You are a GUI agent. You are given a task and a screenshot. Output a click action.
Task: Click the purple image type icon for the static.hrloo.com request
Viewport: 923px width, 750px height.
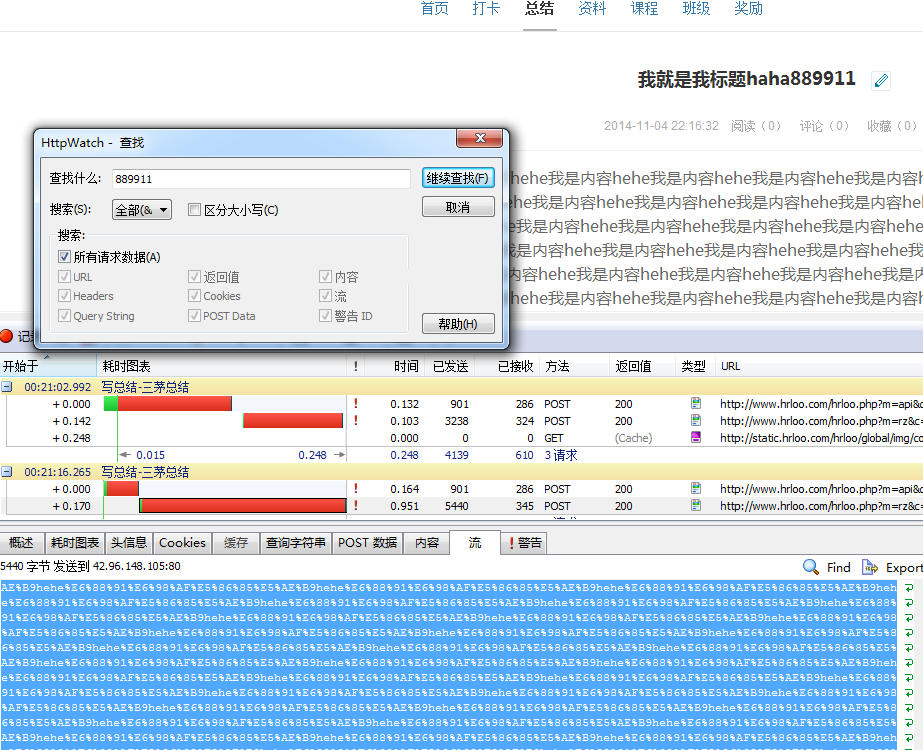tap(694, 437)
